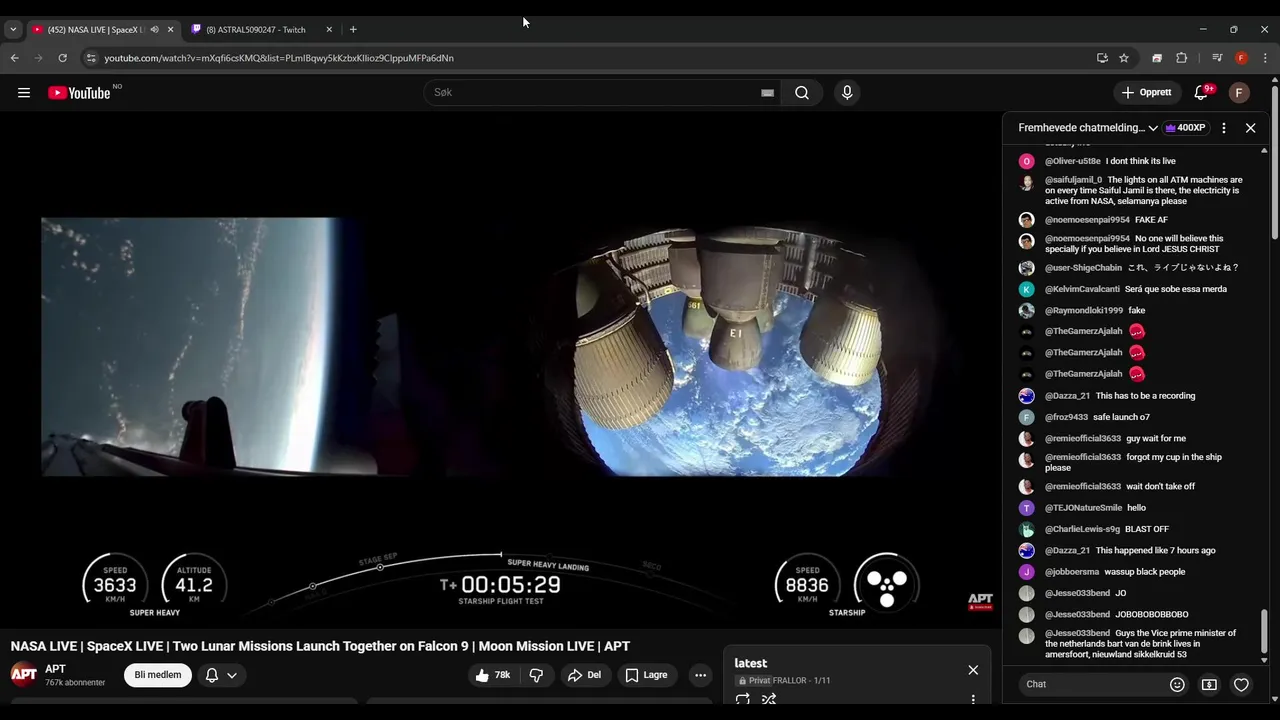Click the search magnifier button

point(802,93)
